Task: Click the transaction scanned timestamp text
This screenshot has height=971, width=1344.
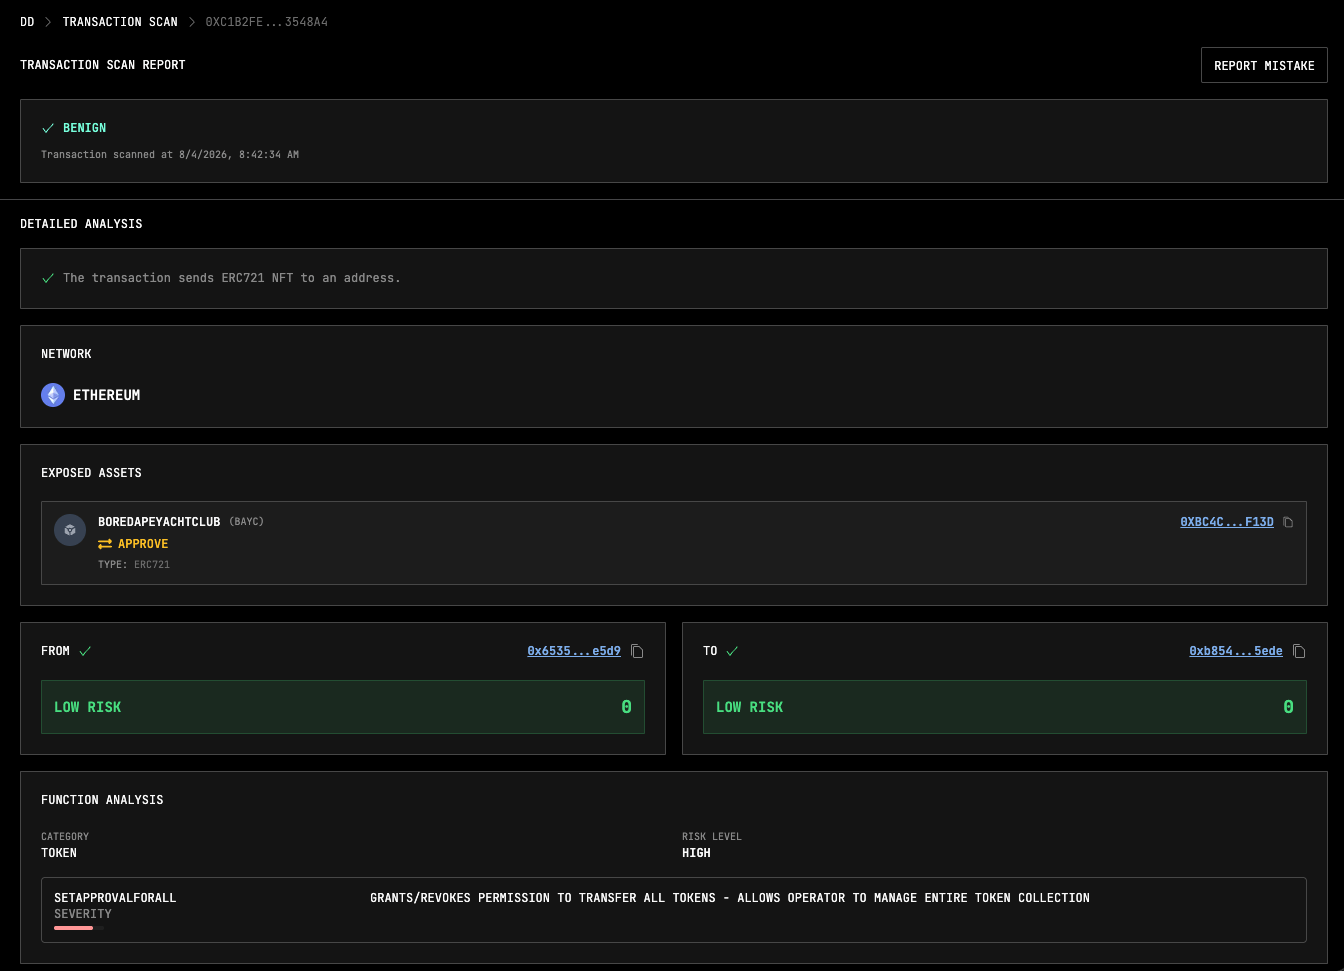Action: coord(170,155)
